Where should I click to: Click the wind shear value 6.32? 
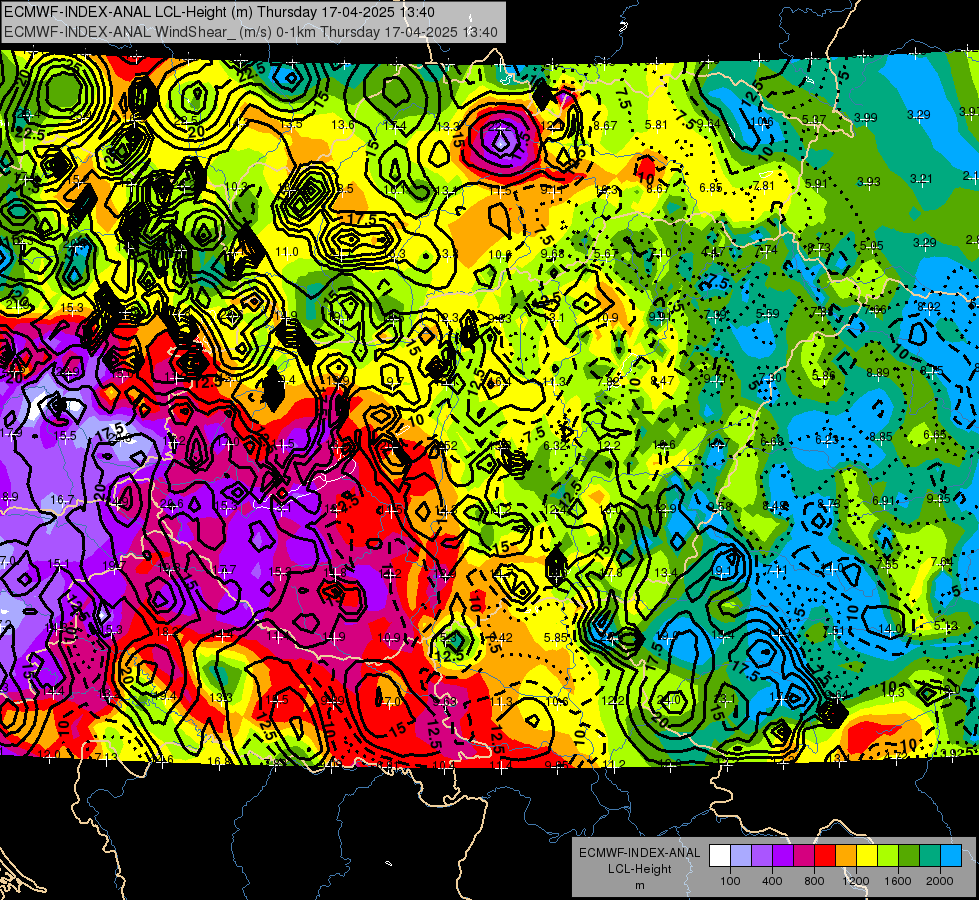pyautogui.click(x=554, y=445)
